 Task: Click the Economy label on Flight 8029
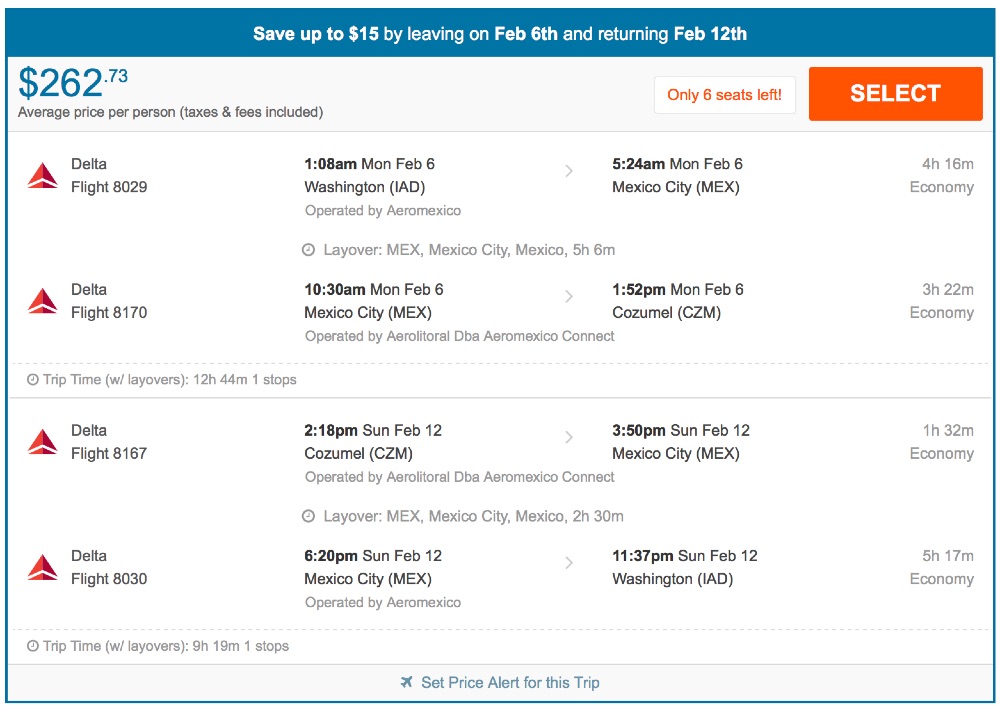[x=942, y=187]
